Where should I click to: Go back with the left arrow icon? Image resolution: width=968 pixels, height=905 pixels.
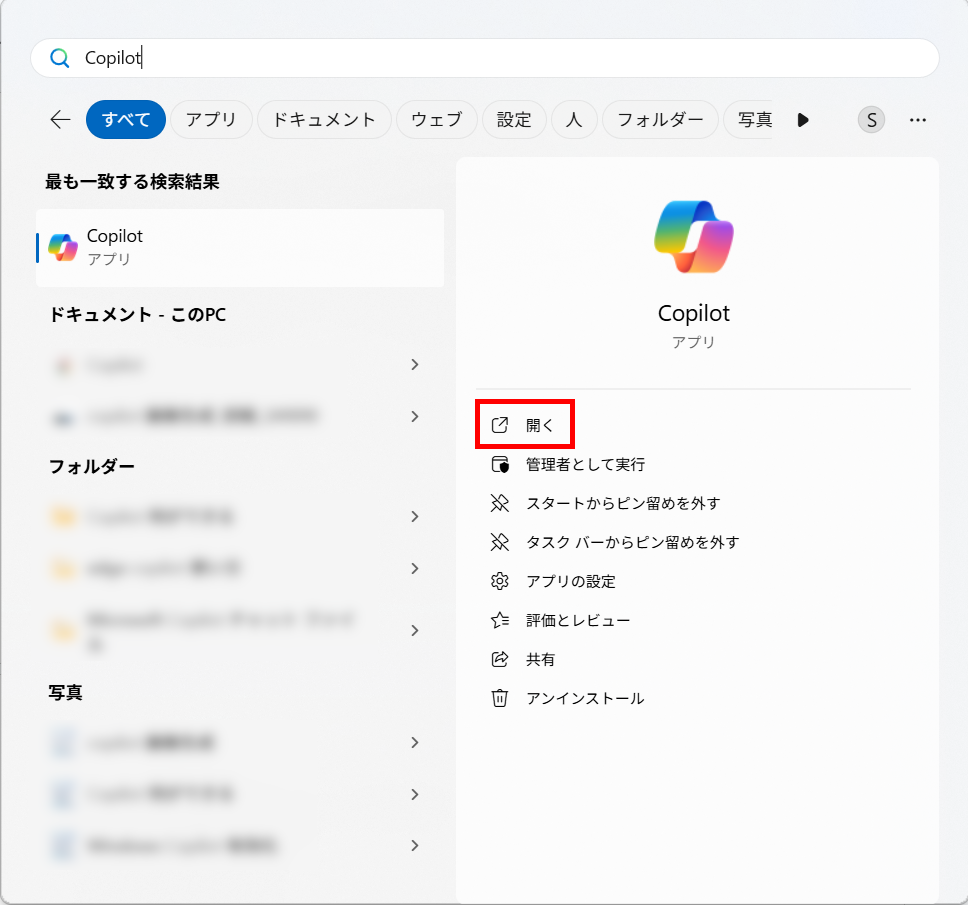(60, 119)
